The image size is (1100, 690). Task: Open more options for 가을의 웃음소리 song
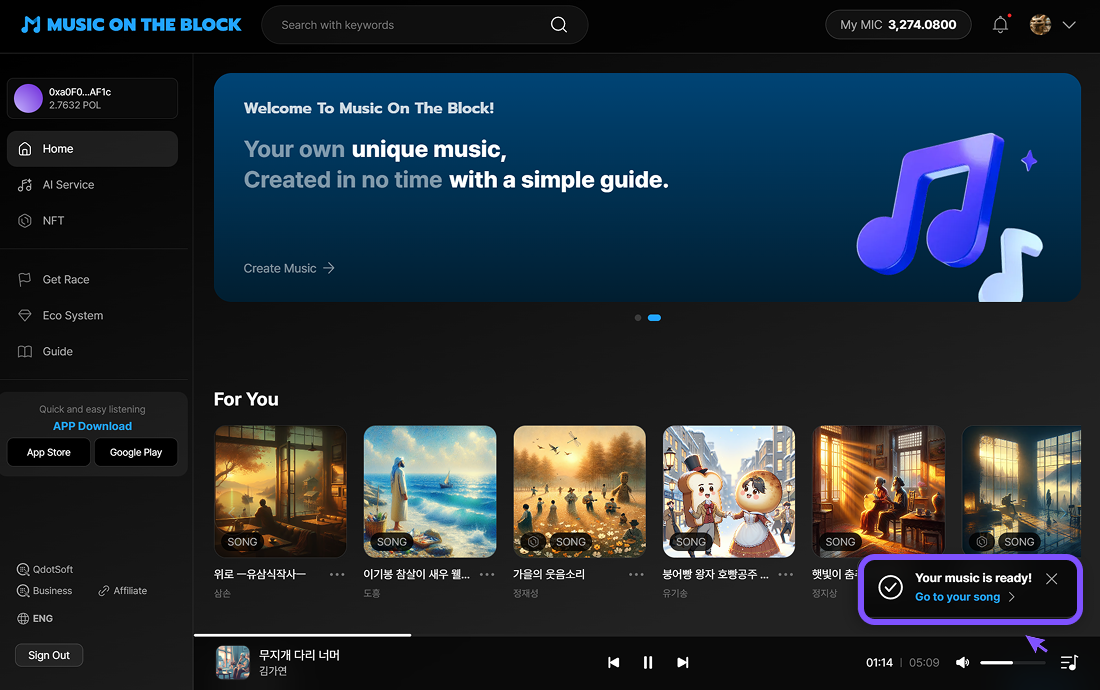tap(636, 574)
